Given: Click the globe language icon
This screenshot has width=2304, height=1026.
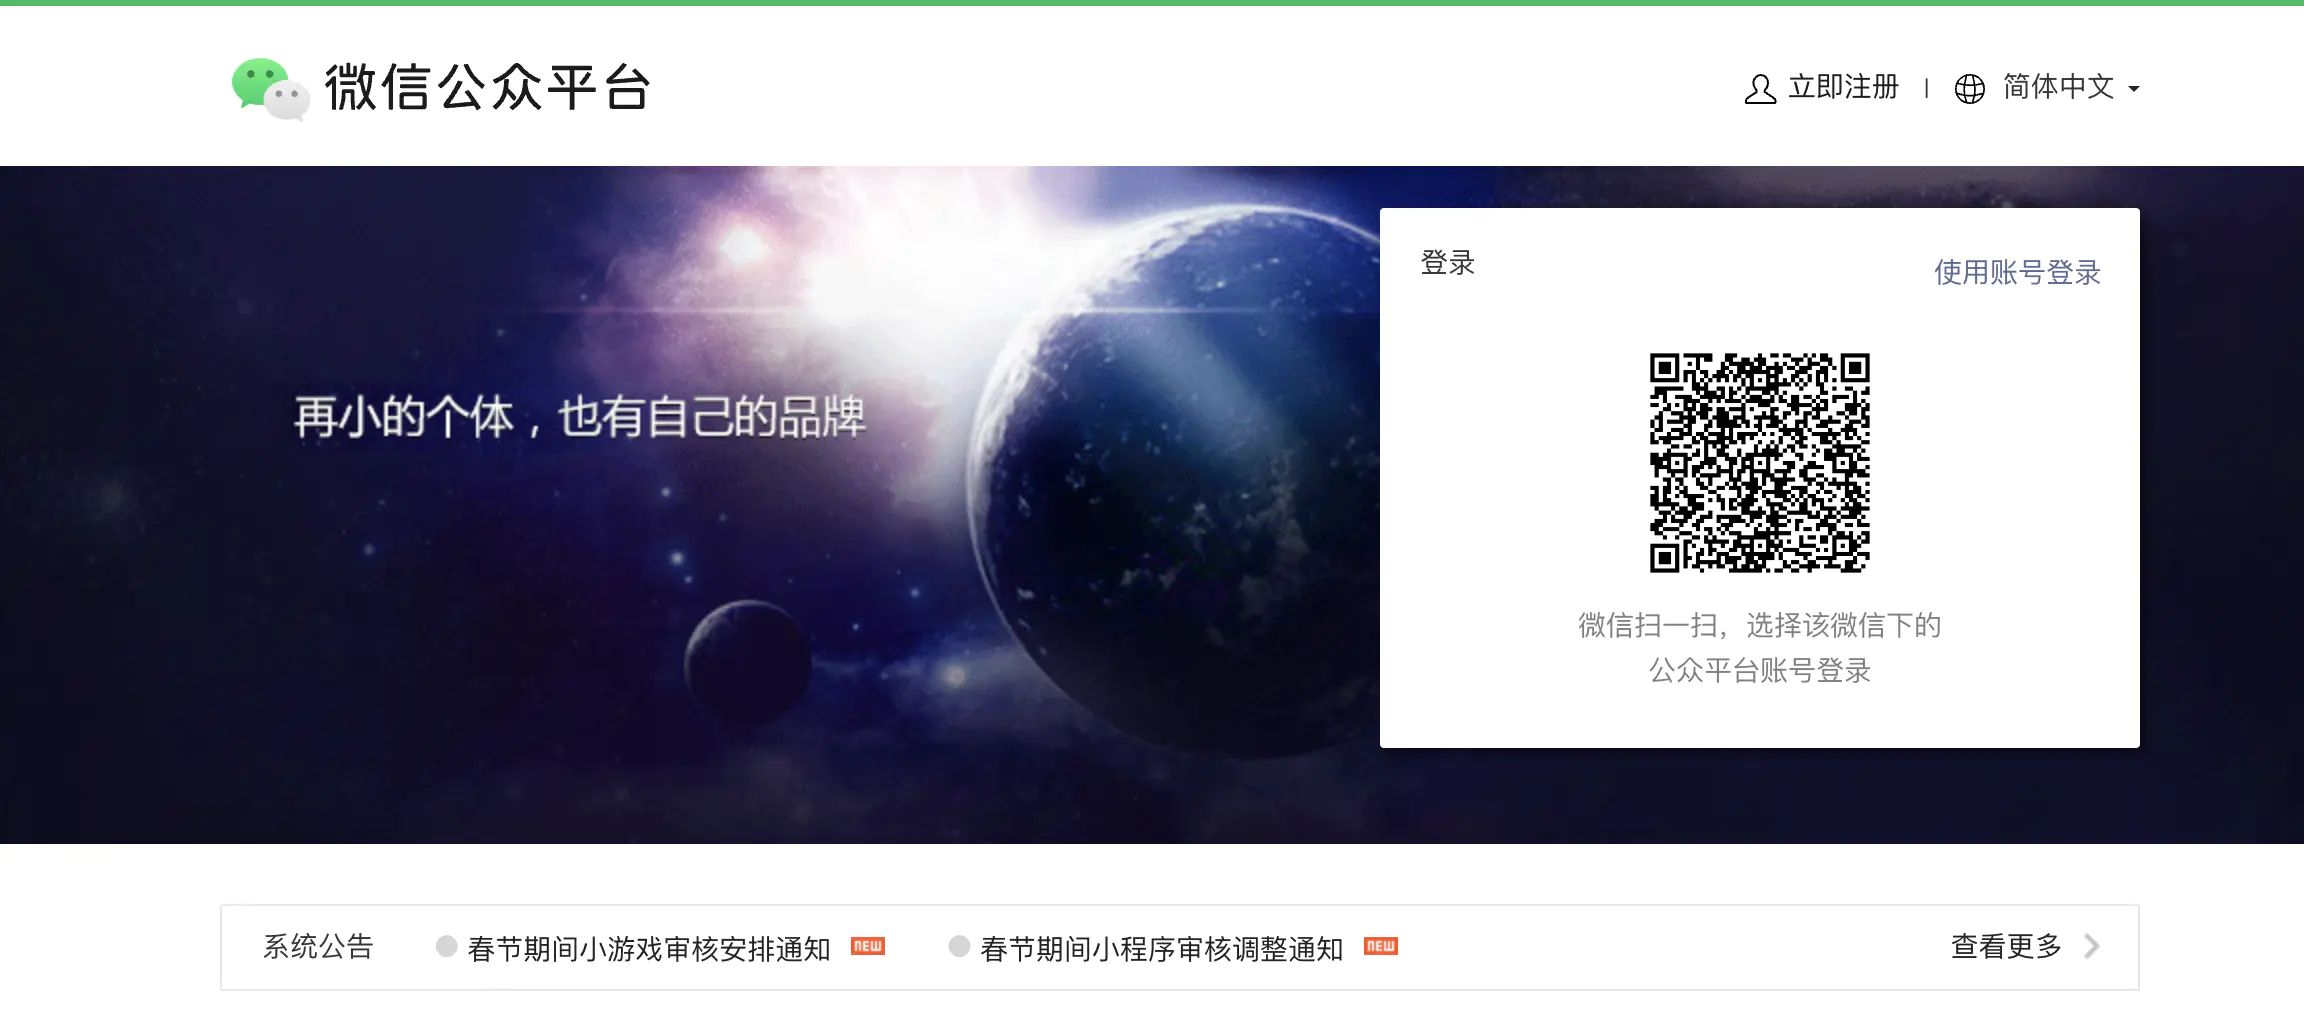Looking at the screenshot, I should point(1969,89).
